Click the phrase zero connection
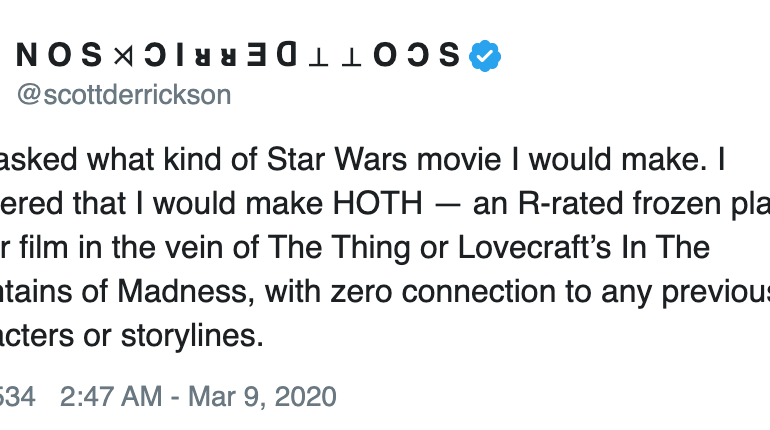The image size is (770, 430). click(x=443, y=292)
